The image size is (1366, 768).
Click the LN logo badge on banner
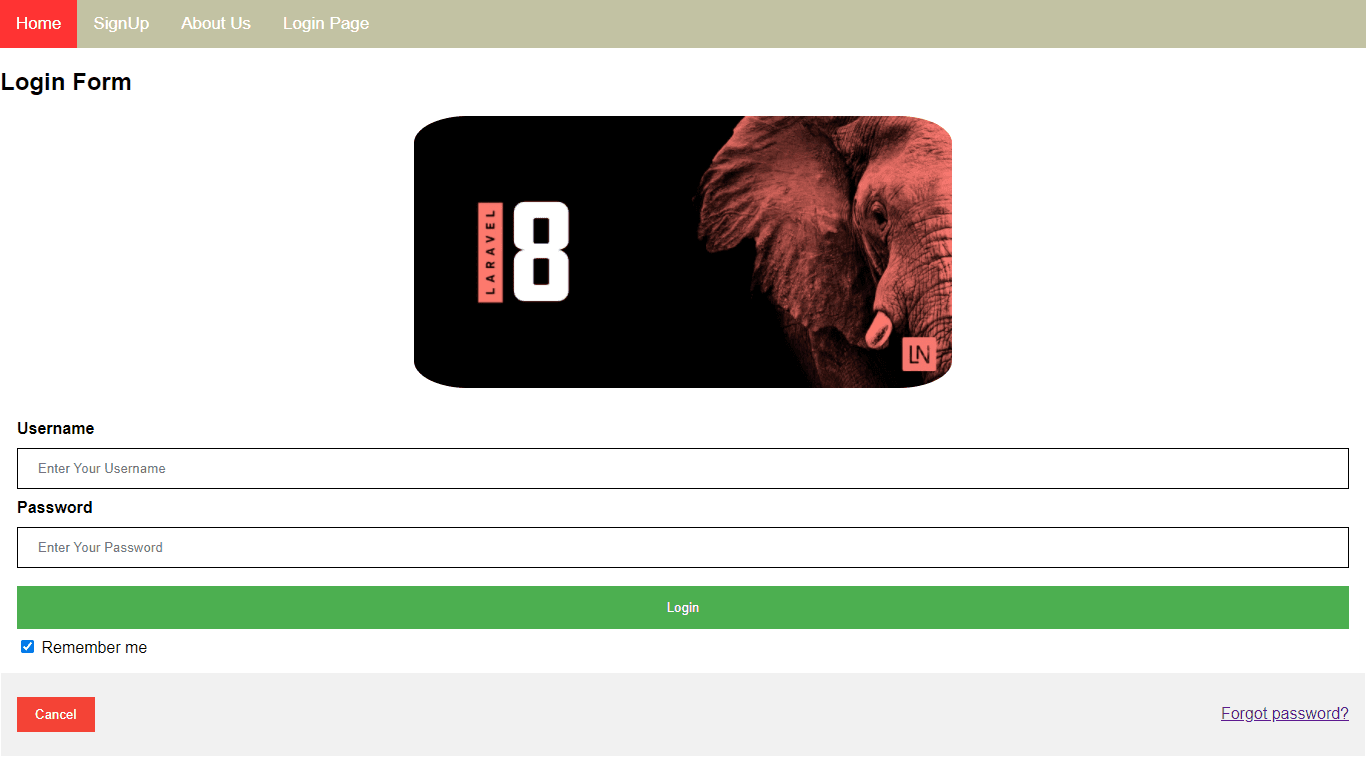919,354
